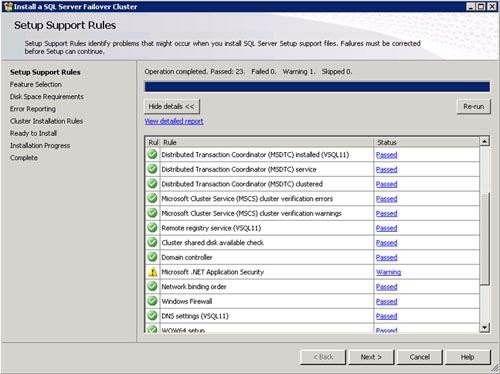Click the disabled Back button
Viewport: 500px width, 374px height.
(x=323, y=357)
